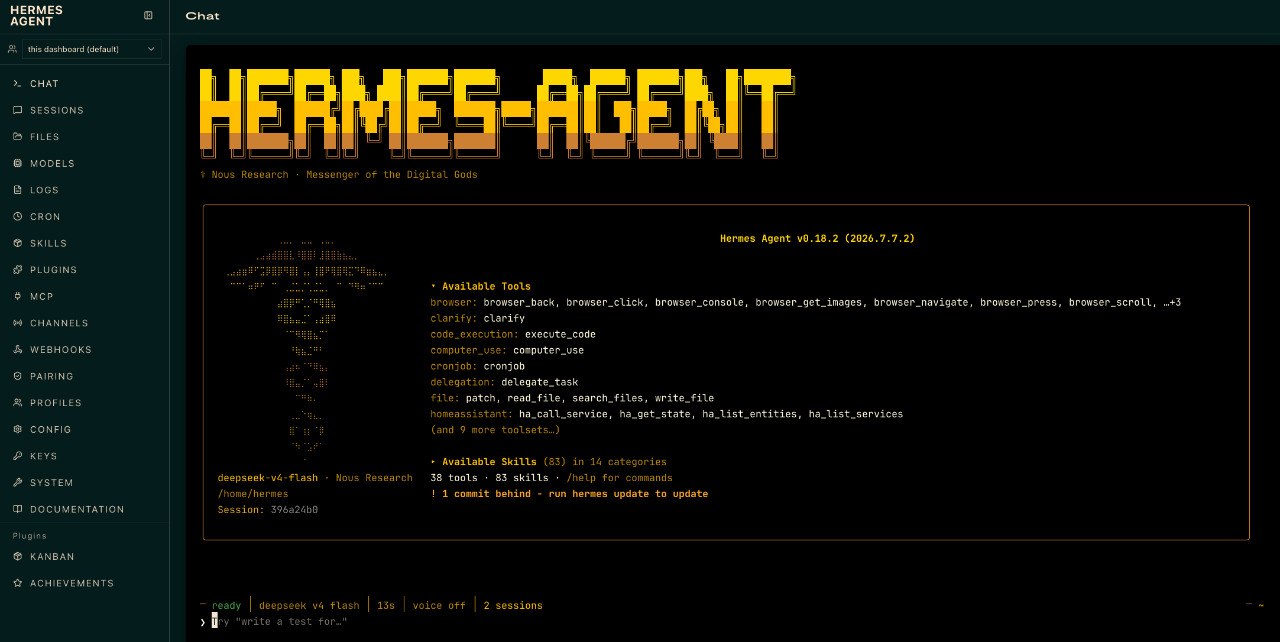Open the Achievements plugin

[x=85, y=583]
